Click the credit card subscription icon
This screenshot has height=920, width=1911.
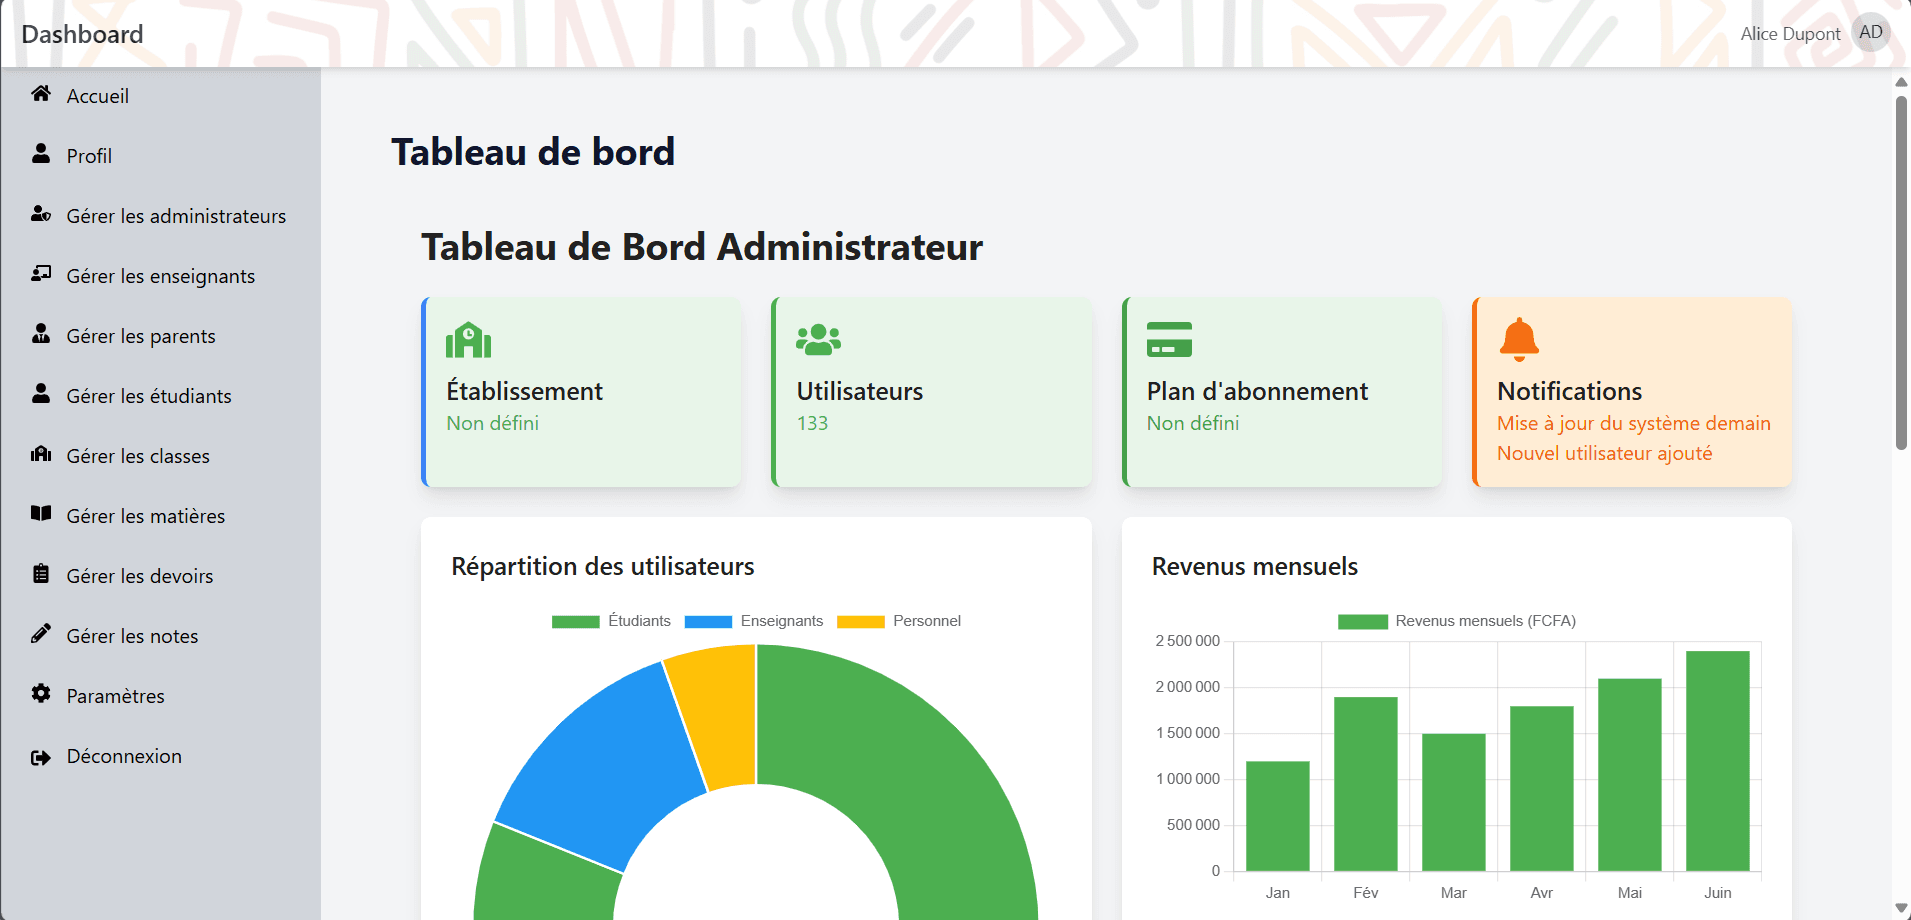pyautogui.click(x=1169, y=340)
